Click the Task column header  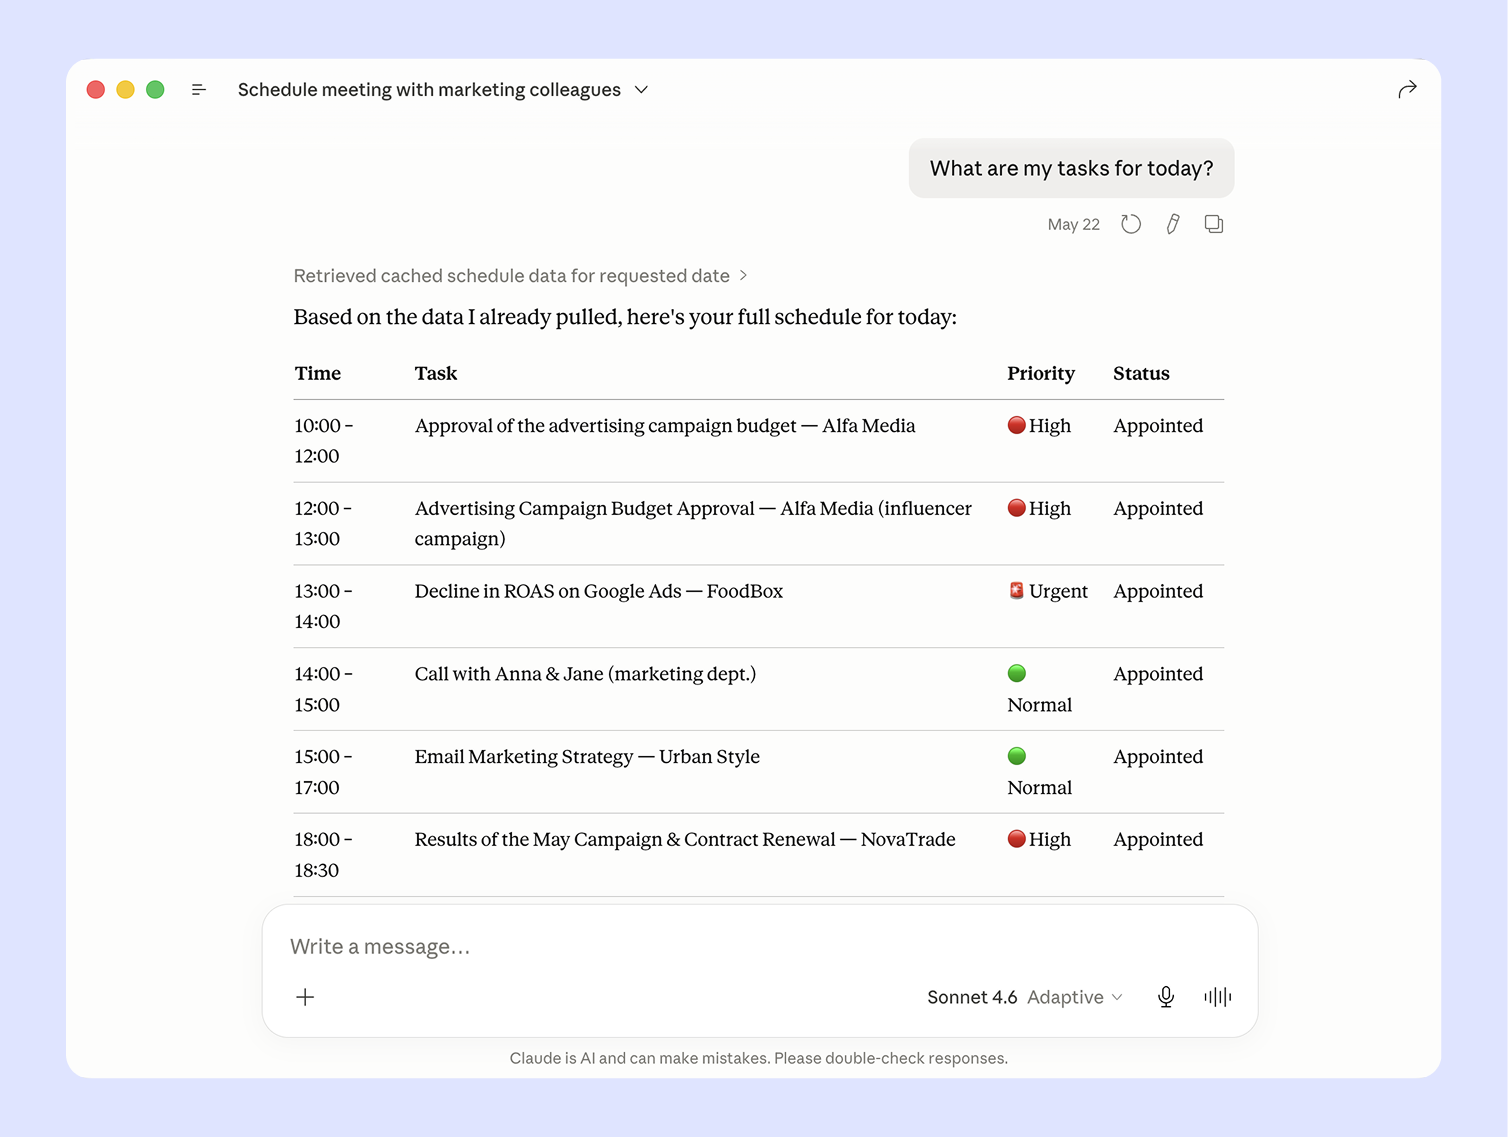coord(436,373)
